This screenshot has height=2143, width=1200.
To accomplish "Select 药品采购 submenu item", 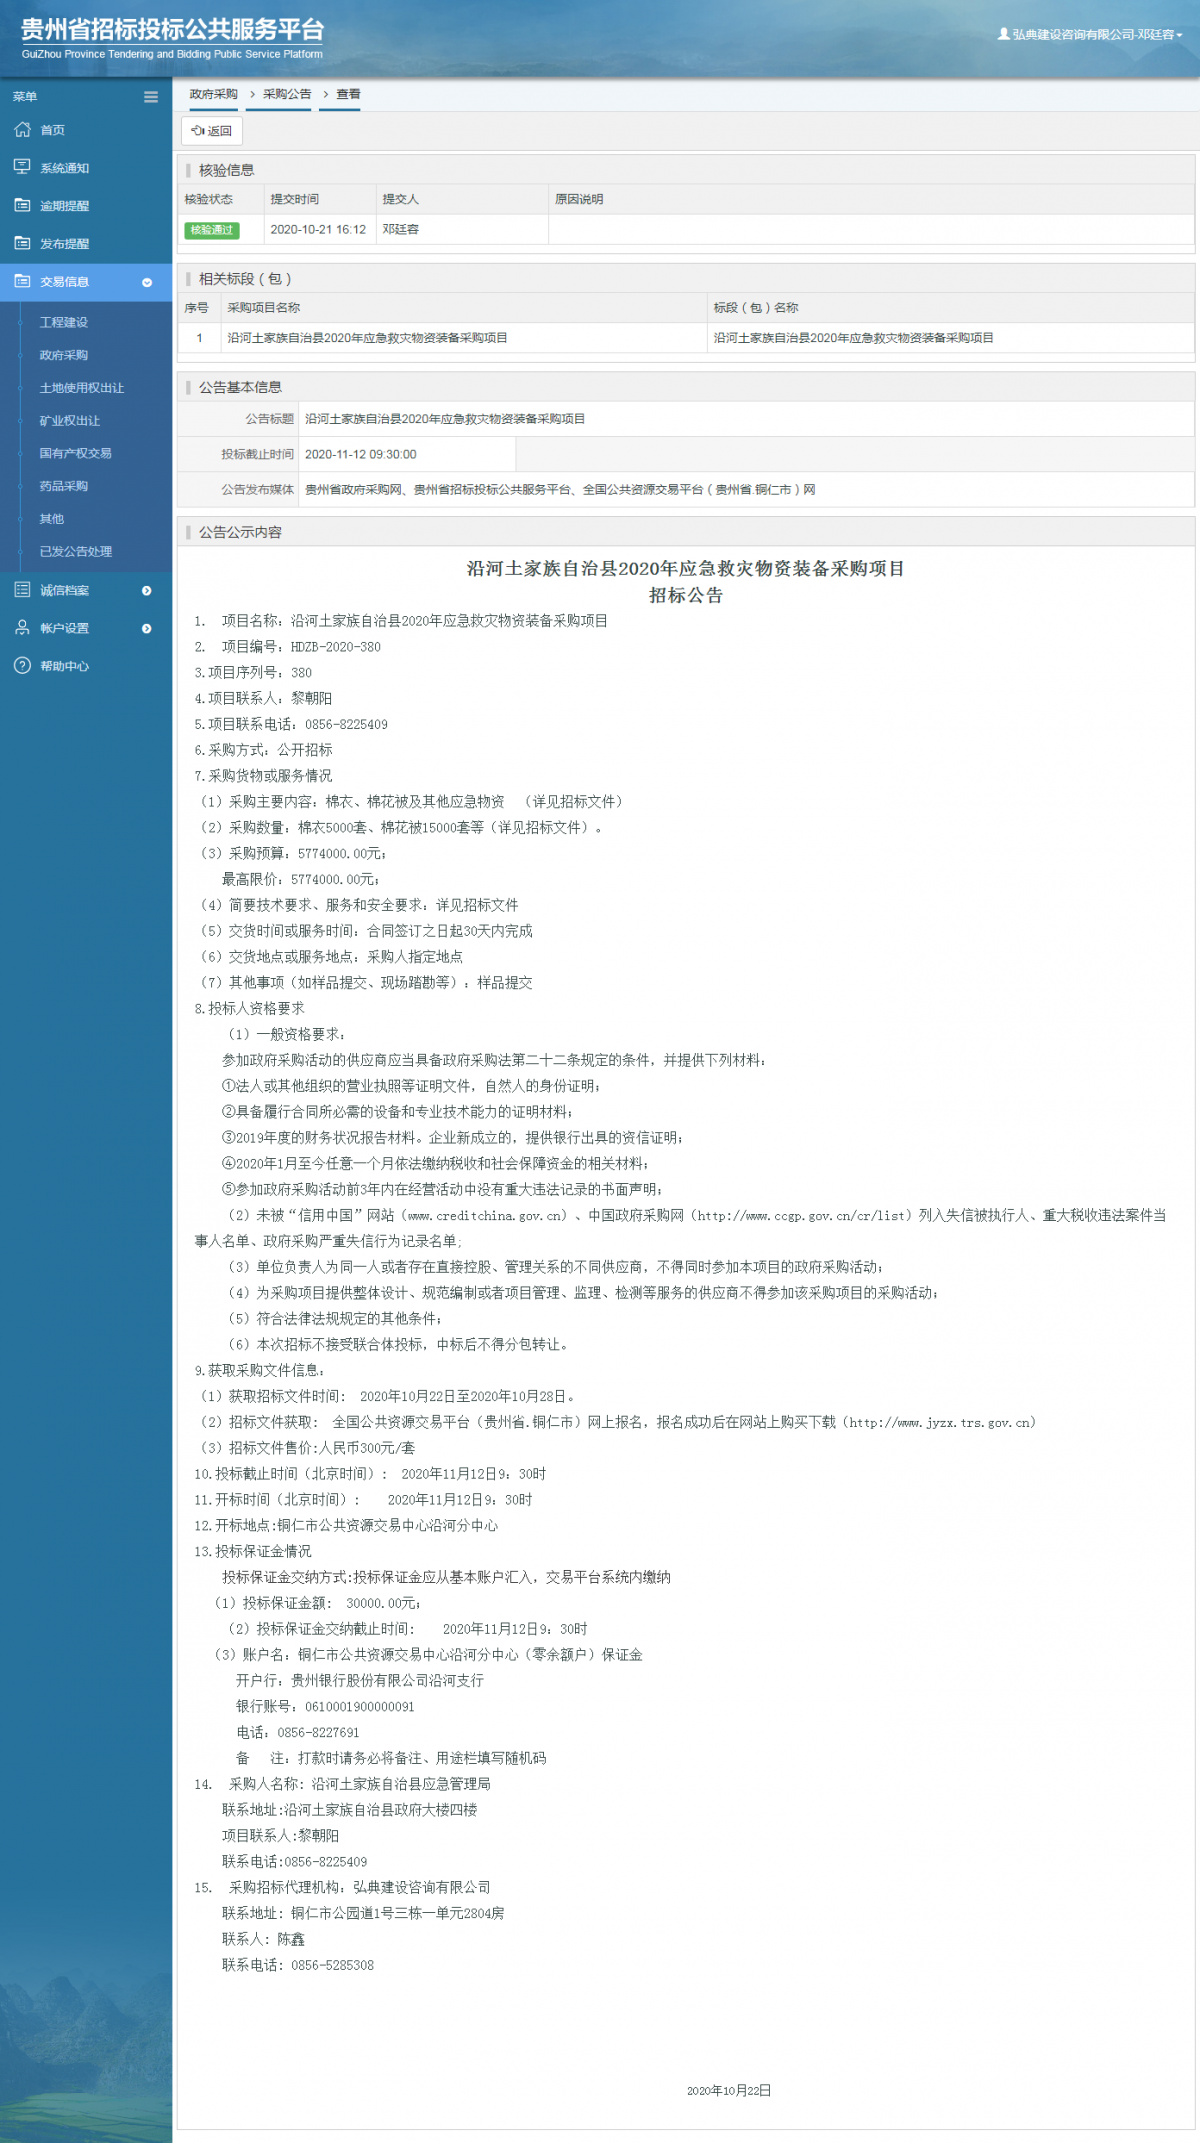I will [x=64, y=486].
